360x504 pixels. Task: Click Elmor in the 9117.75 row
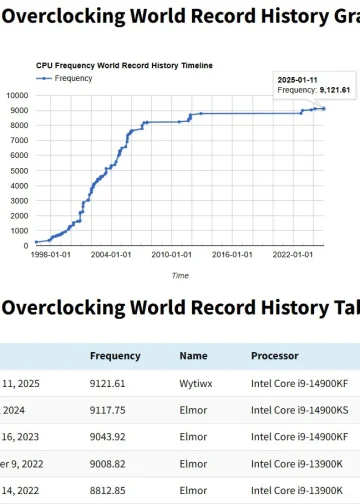point(193,410)
